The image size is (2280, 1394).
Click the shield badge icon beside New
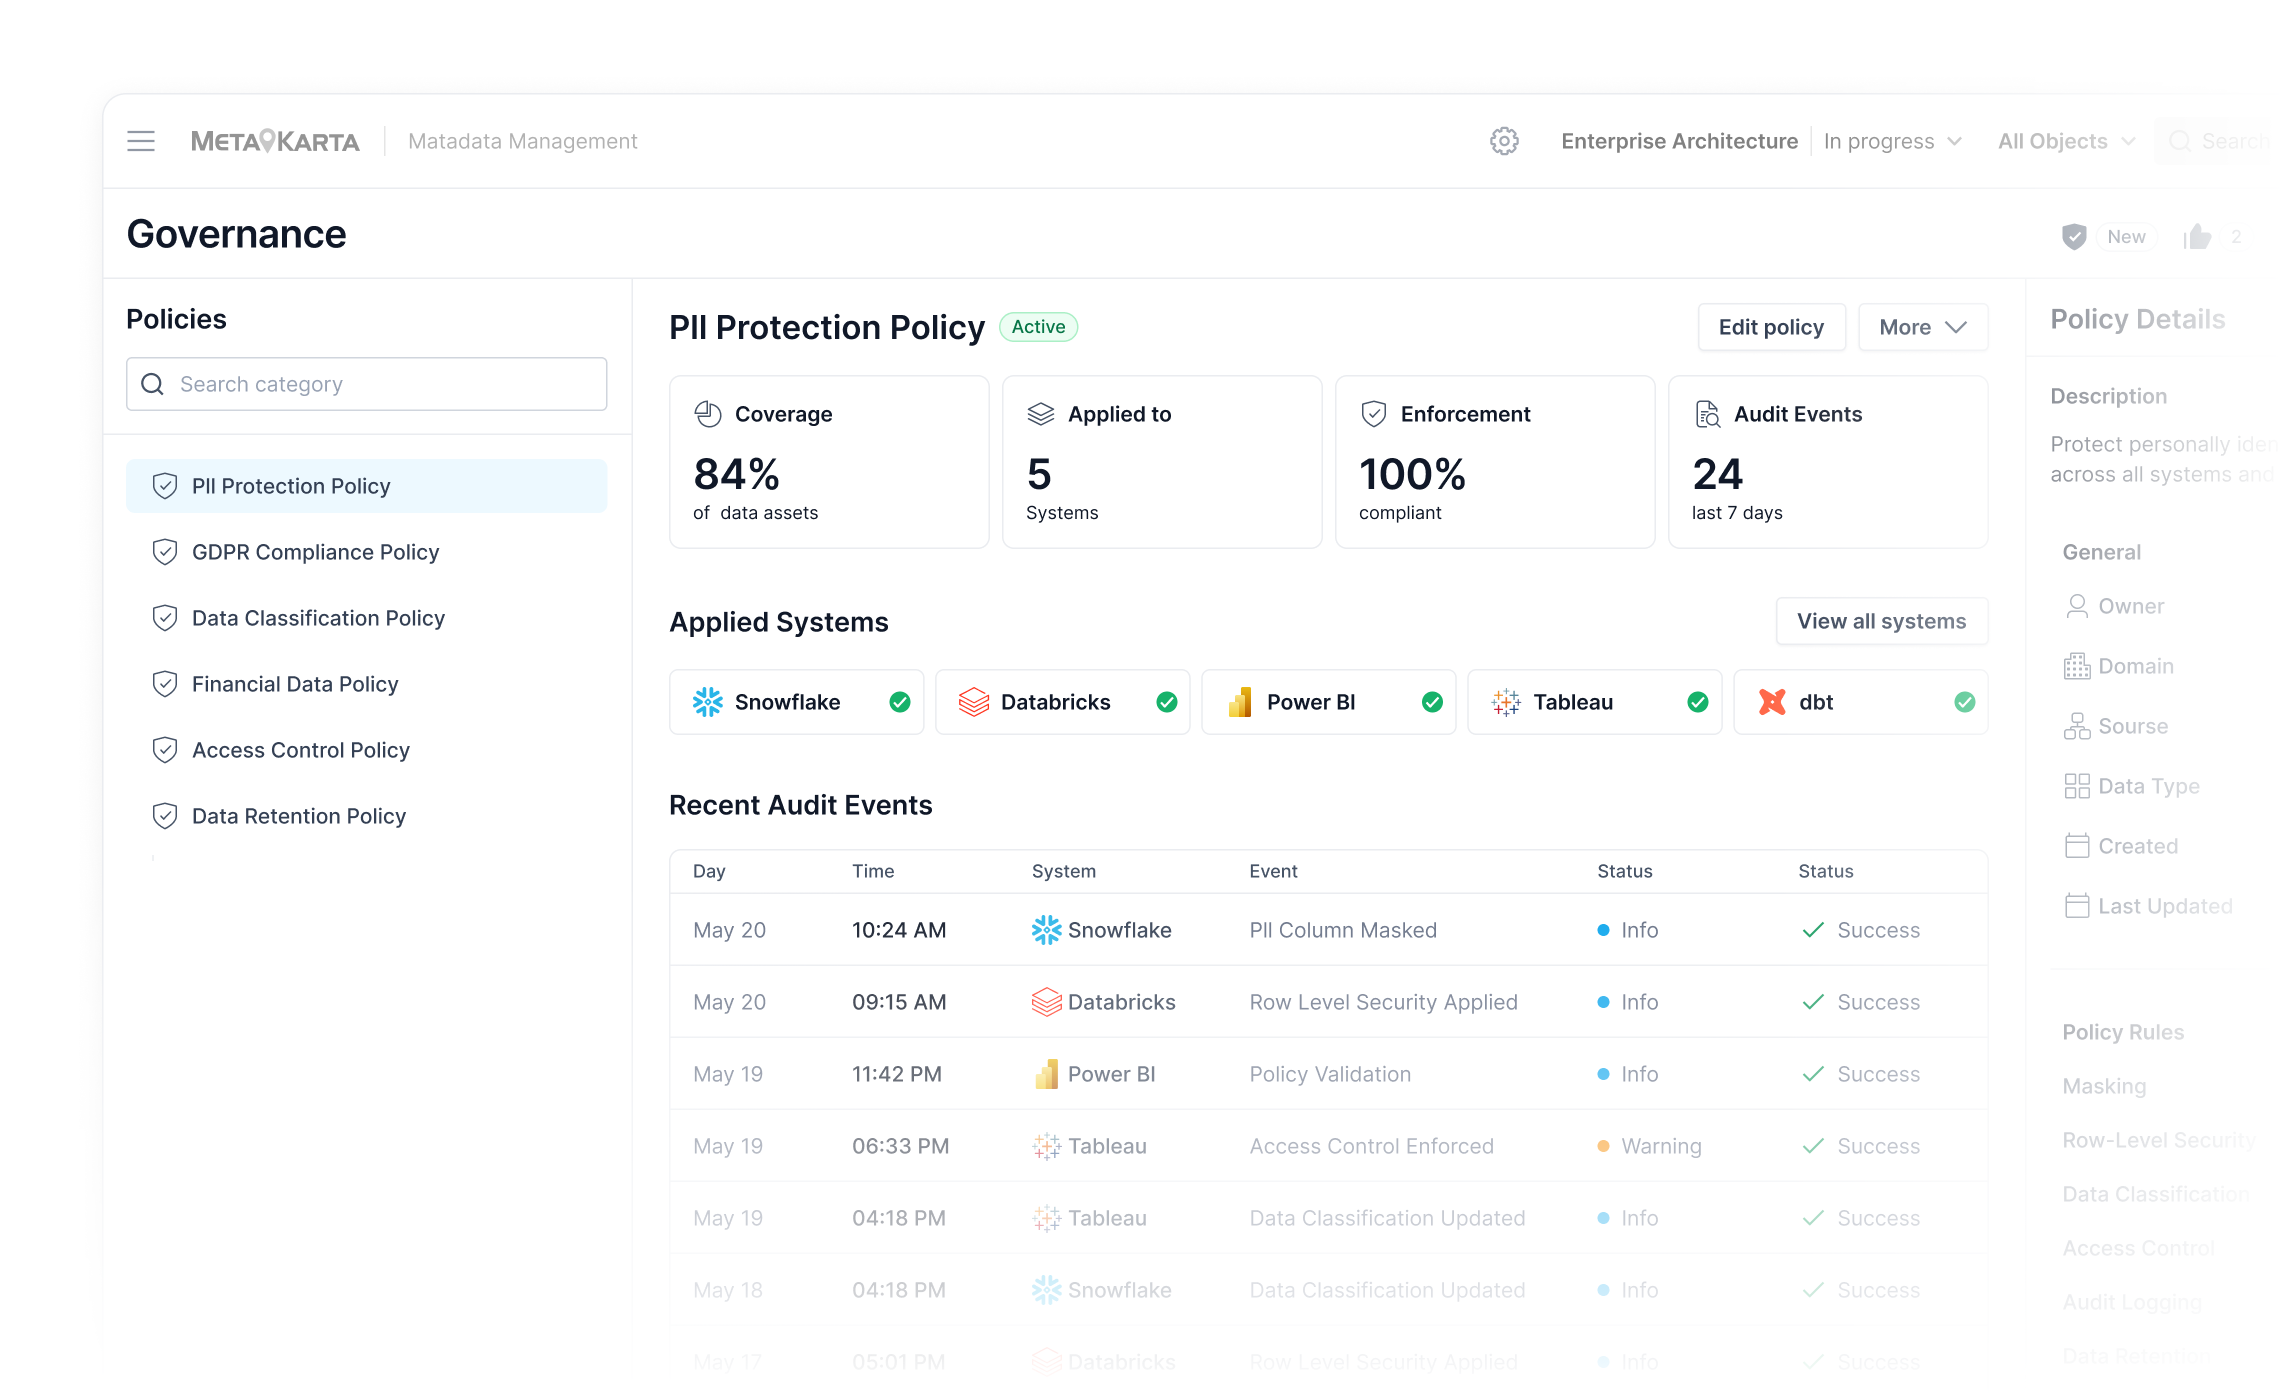2074,237
